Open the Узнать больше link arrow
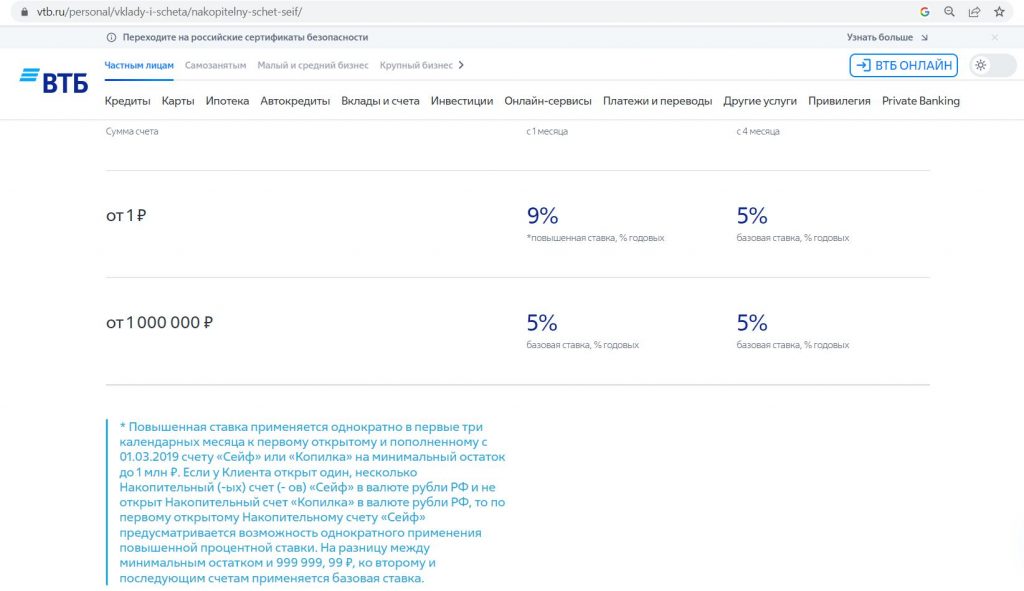The height and width of the screenshot is (591, 1024). (x=925, y=38)
